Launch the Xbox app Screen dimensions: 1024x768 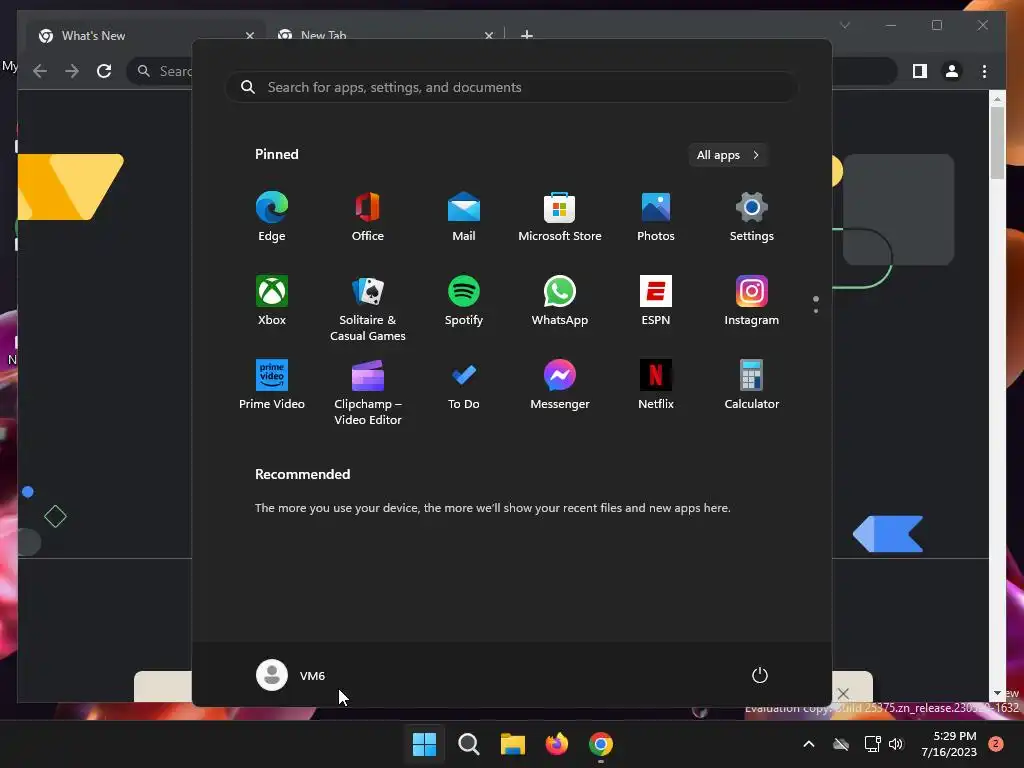272,301
